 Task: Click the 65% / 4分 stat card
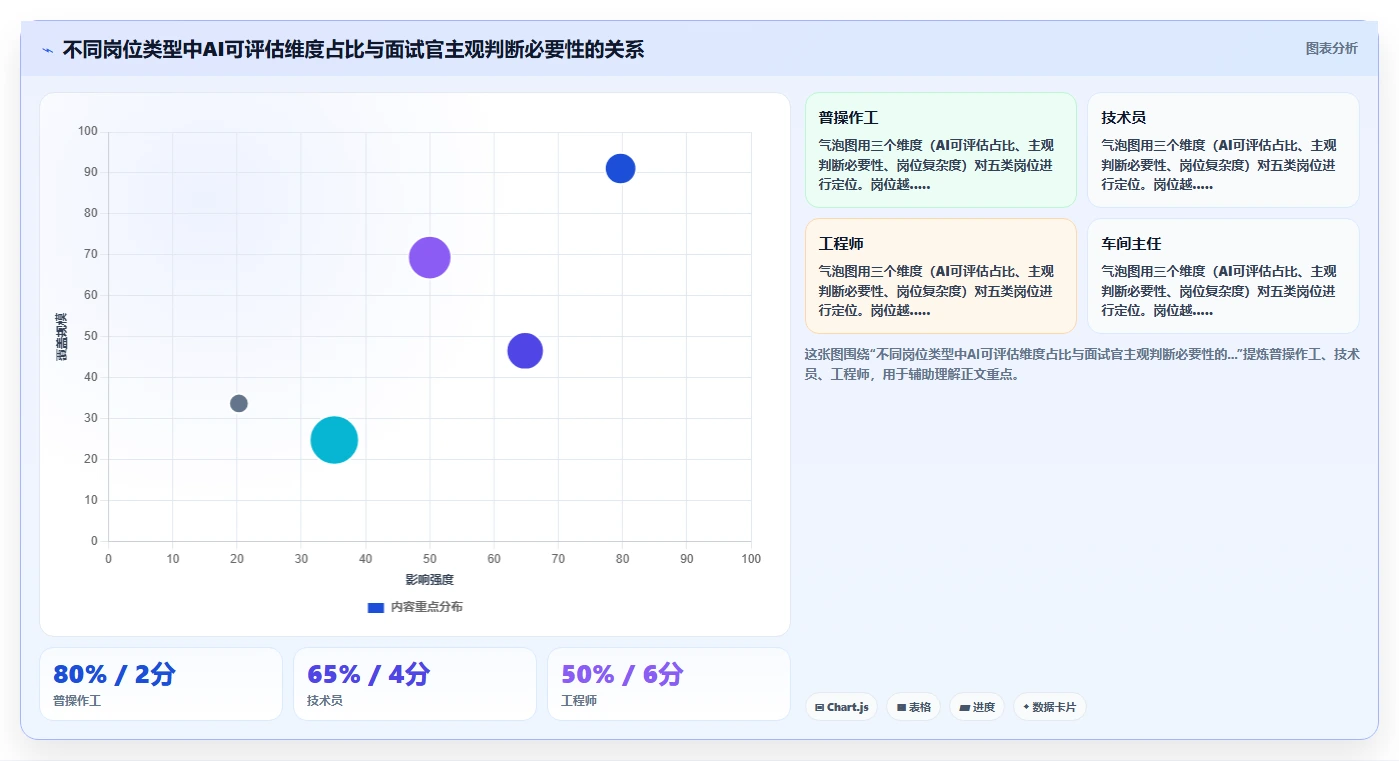click(415, 684)
